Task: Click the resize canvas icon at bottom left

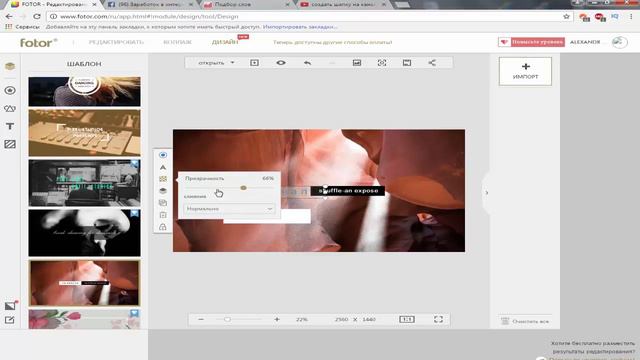Action: coord(10,305)
